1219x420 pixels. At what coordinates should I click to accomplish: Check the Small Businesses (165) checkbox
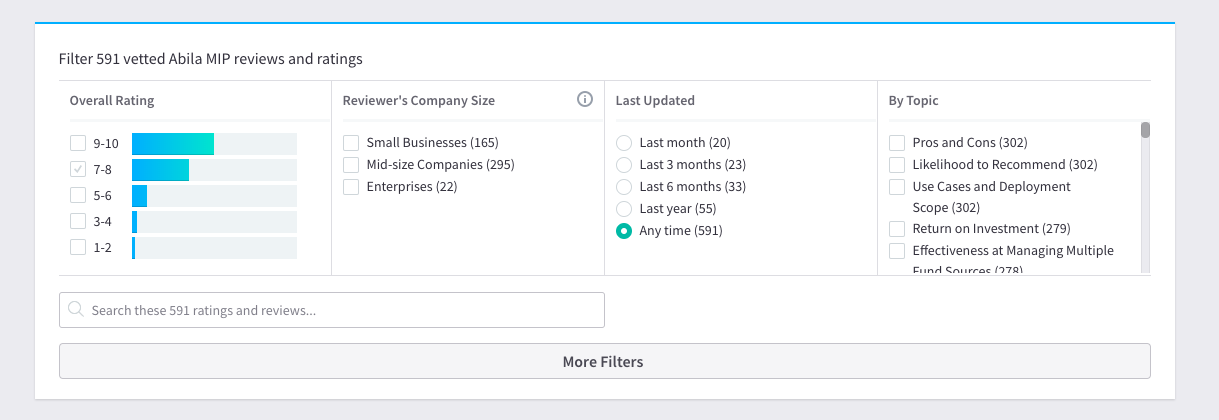tap(351, 143)
